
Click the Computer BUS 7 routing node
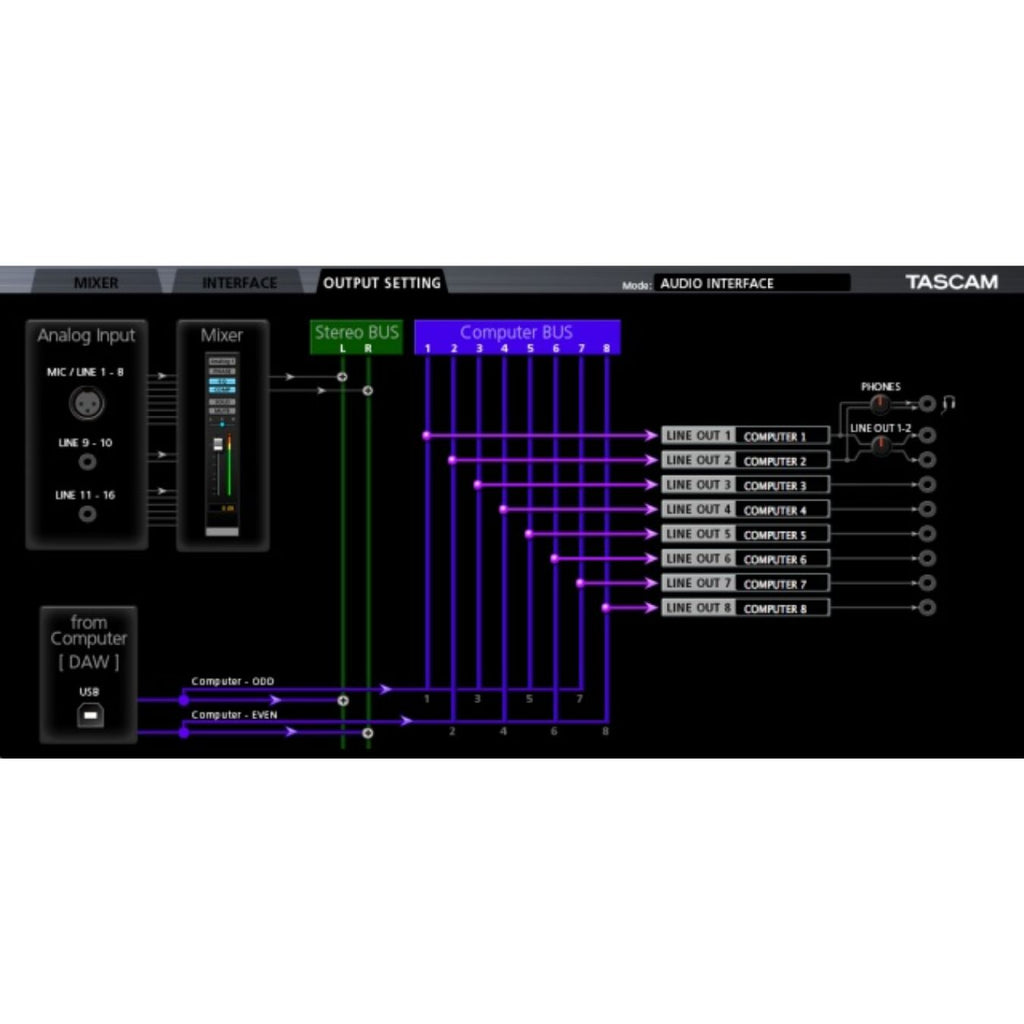pos(580,583)
